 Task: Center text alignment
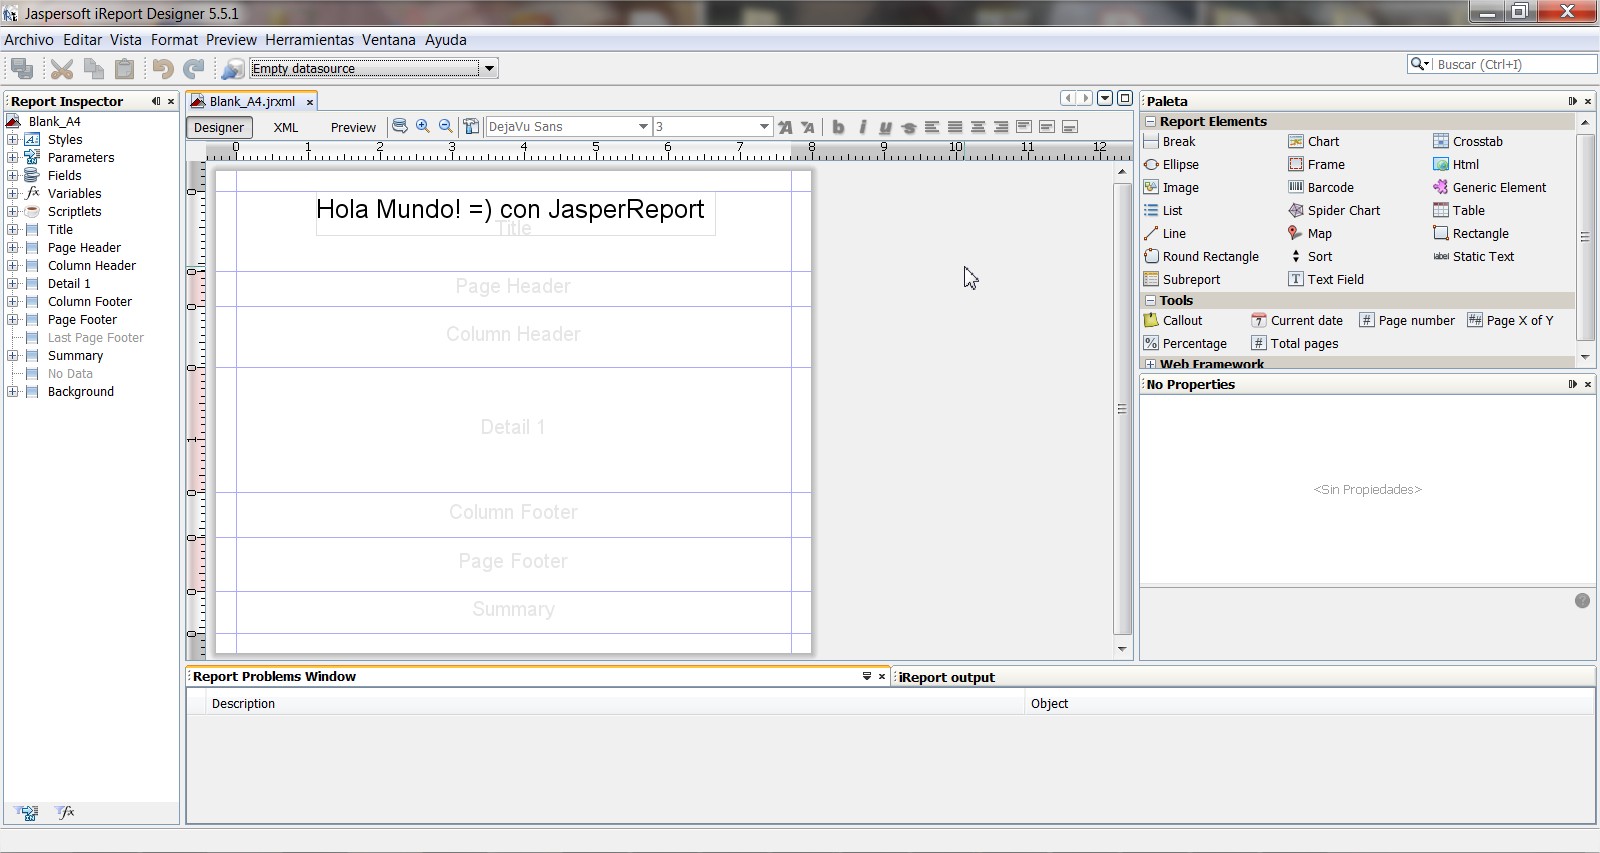coord(978,127)
